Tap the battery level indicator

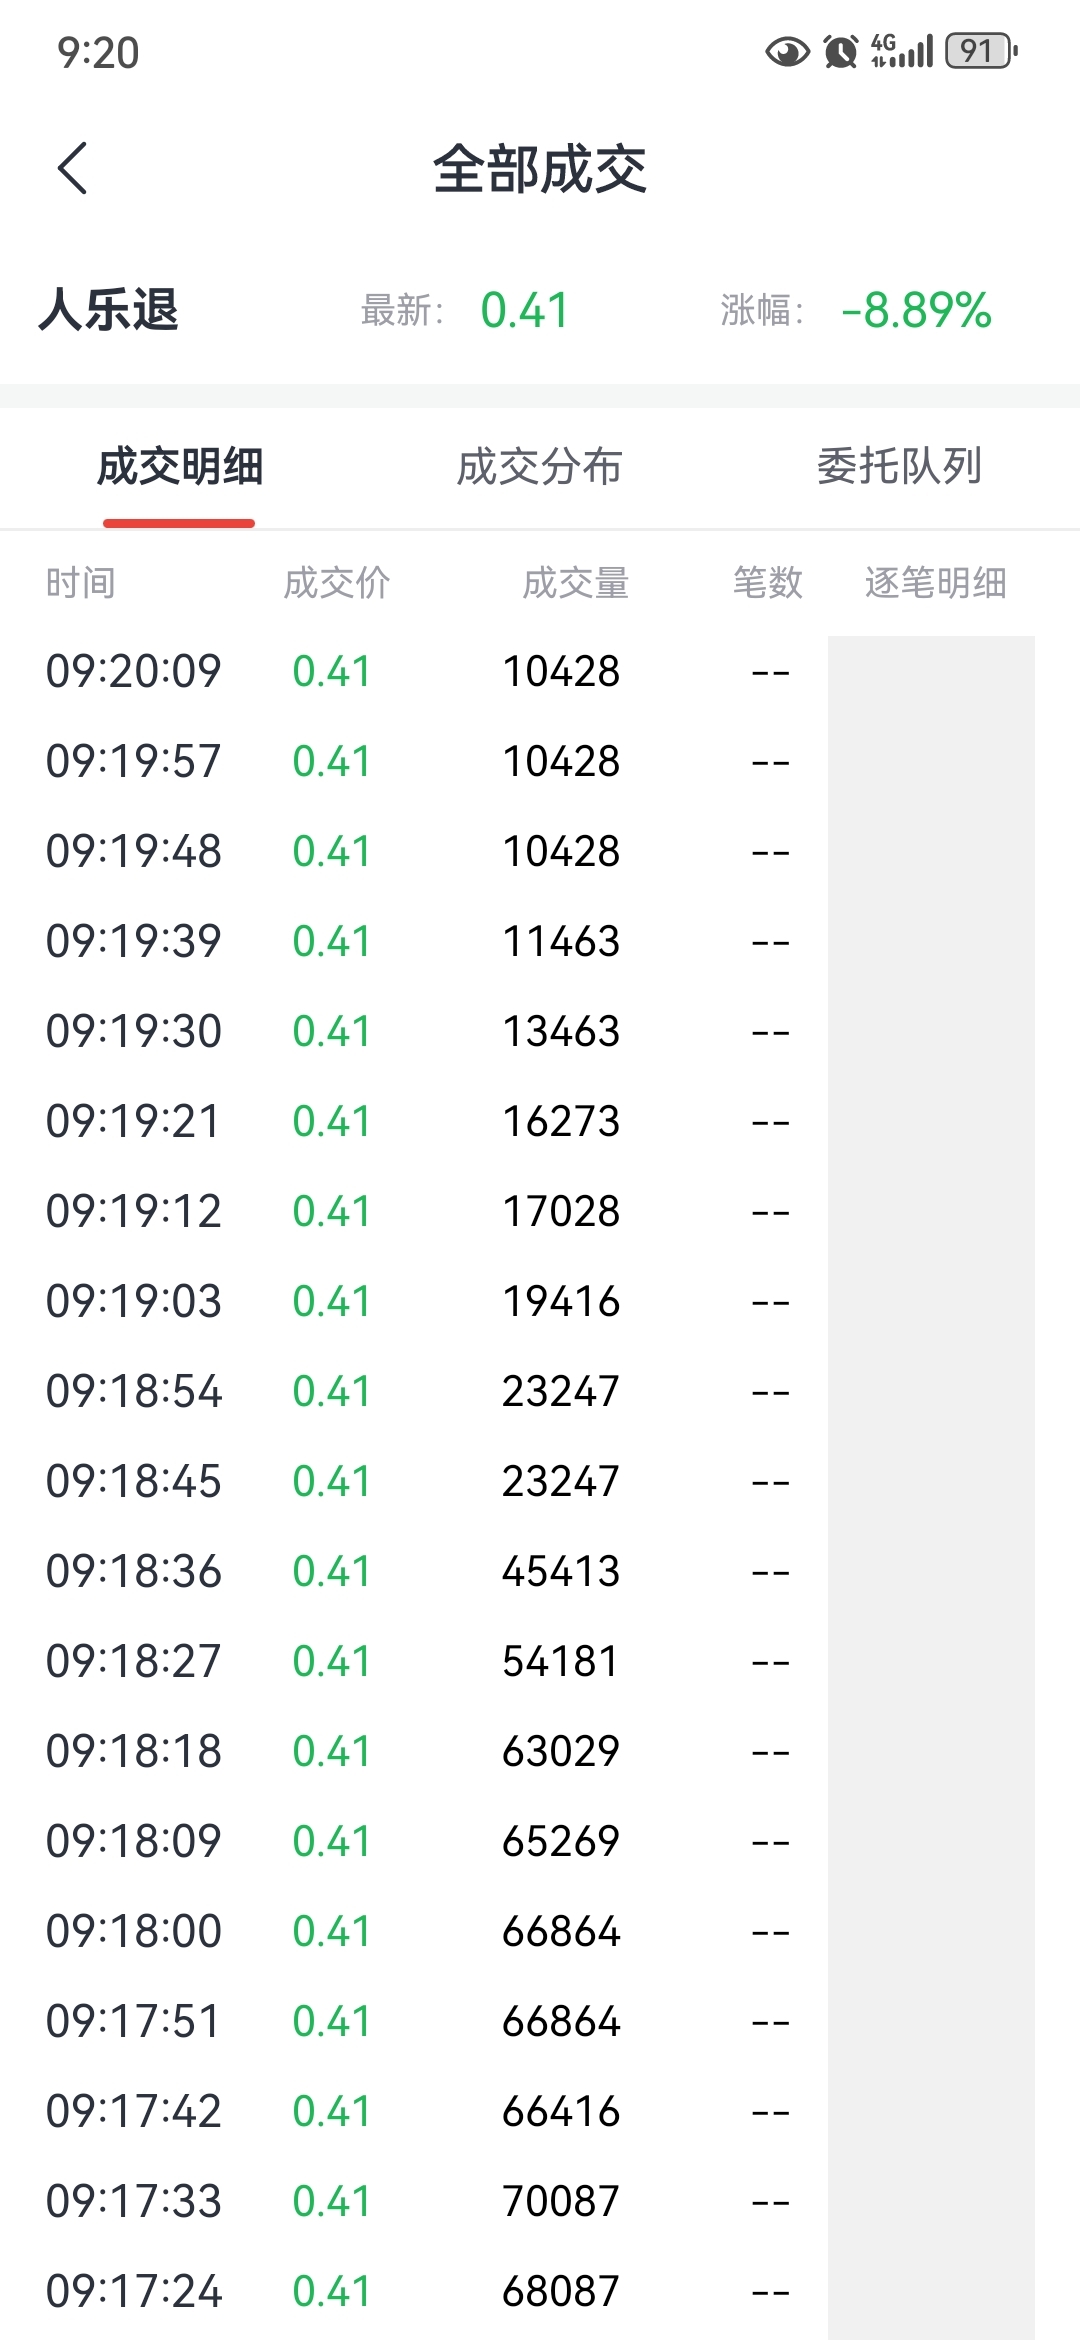point(982,50)
